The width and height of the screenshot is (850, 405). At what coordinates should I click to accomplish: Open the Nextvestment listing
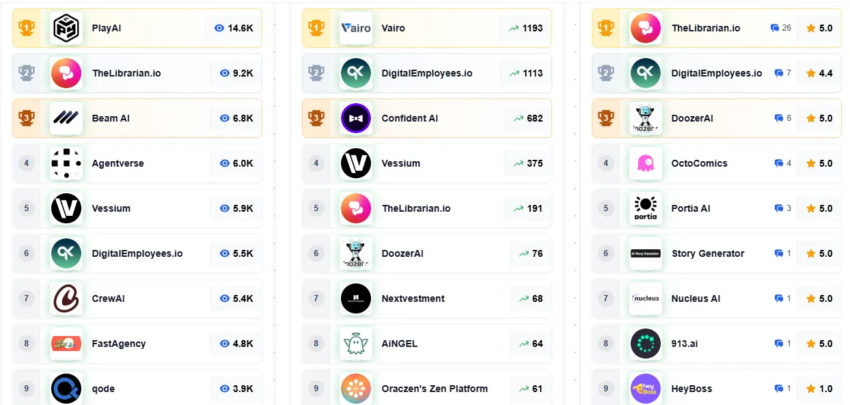click(413, 299)
